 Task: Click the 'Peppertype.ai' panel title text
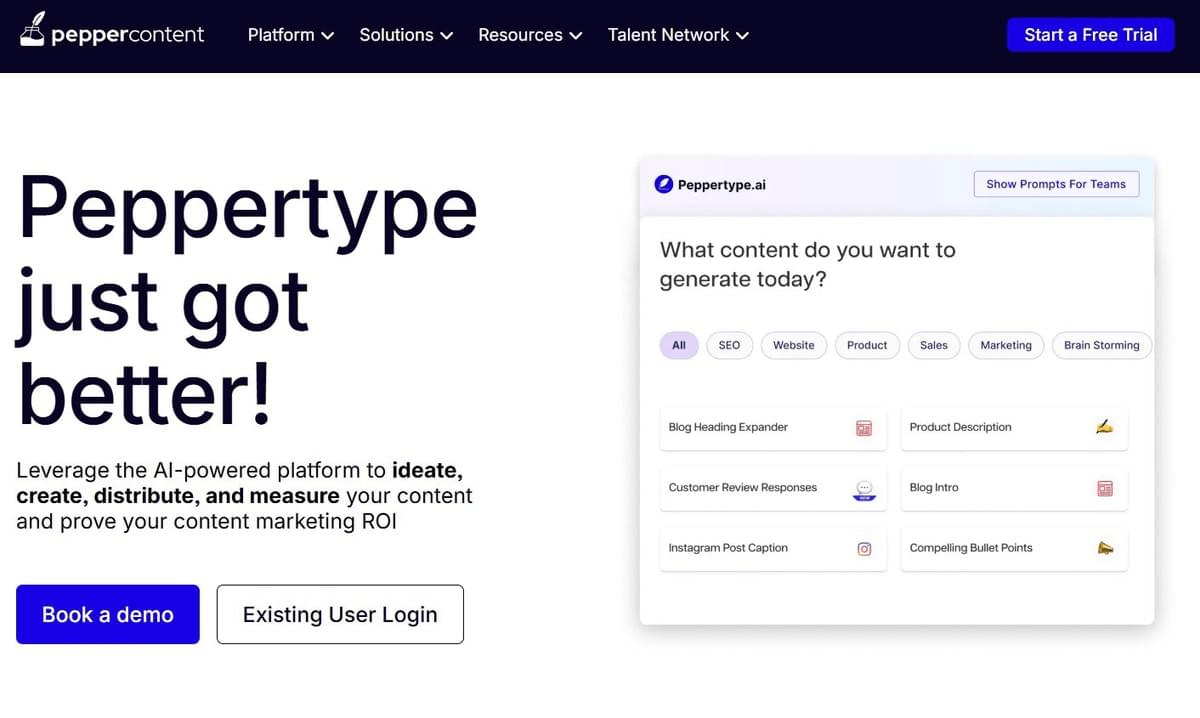pyautogui.click(x=722, y=184)
